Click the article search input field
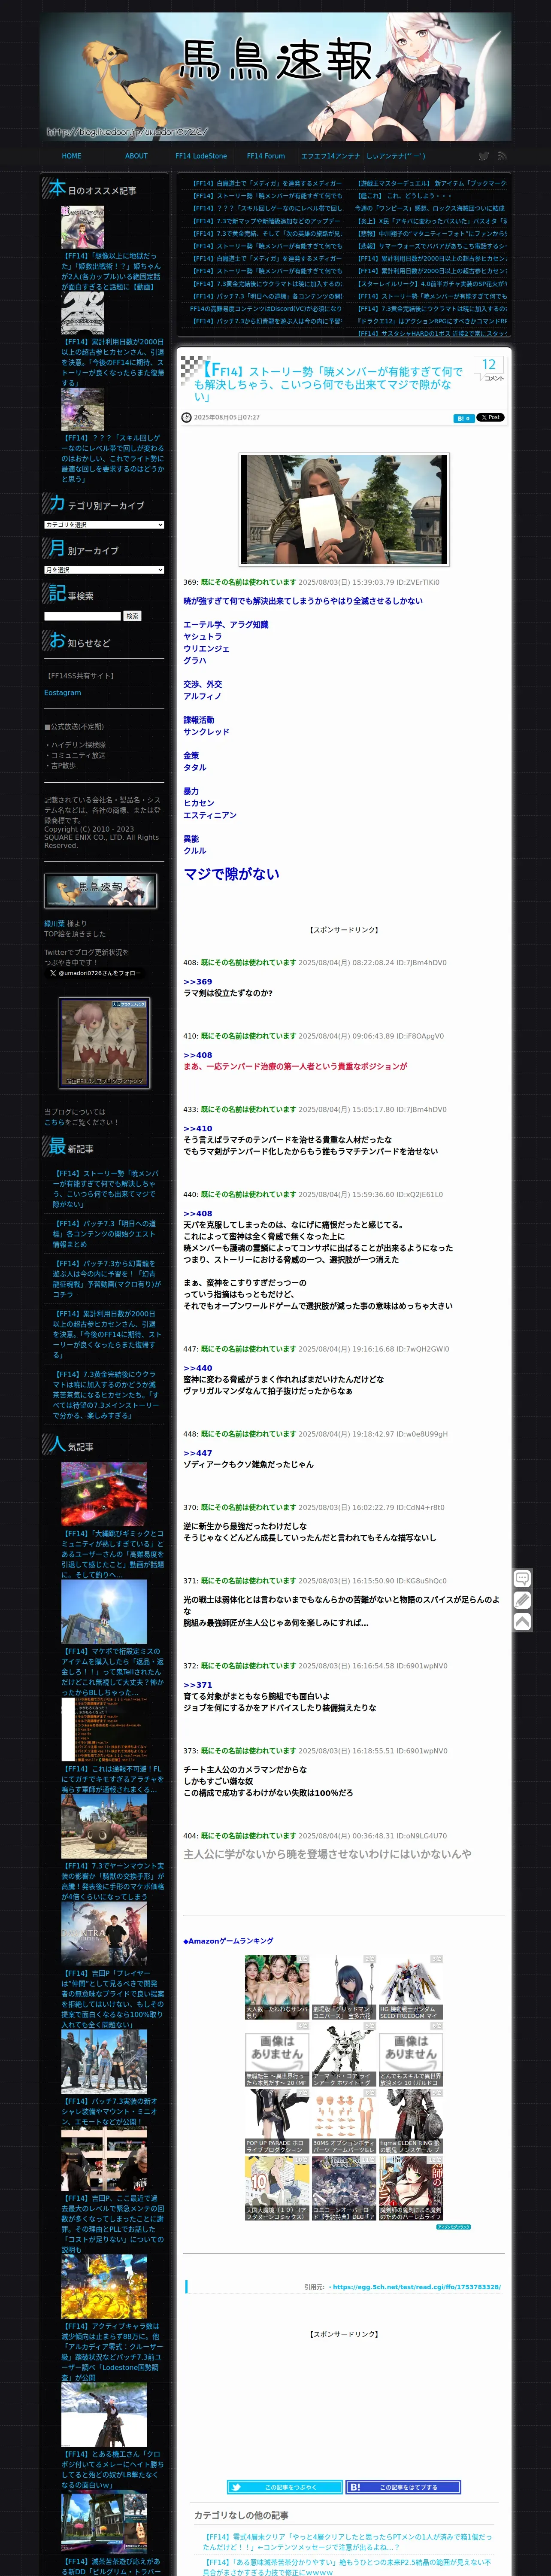The width and height of the screenshot is (551, 2576). click(82, 616)
